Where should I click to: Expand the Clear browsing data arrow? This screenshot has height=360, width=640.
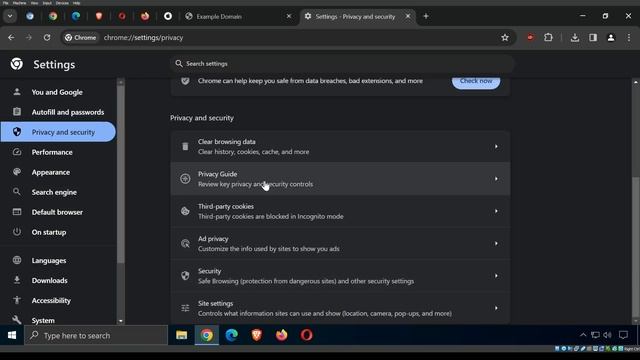[x=496, y=147]
